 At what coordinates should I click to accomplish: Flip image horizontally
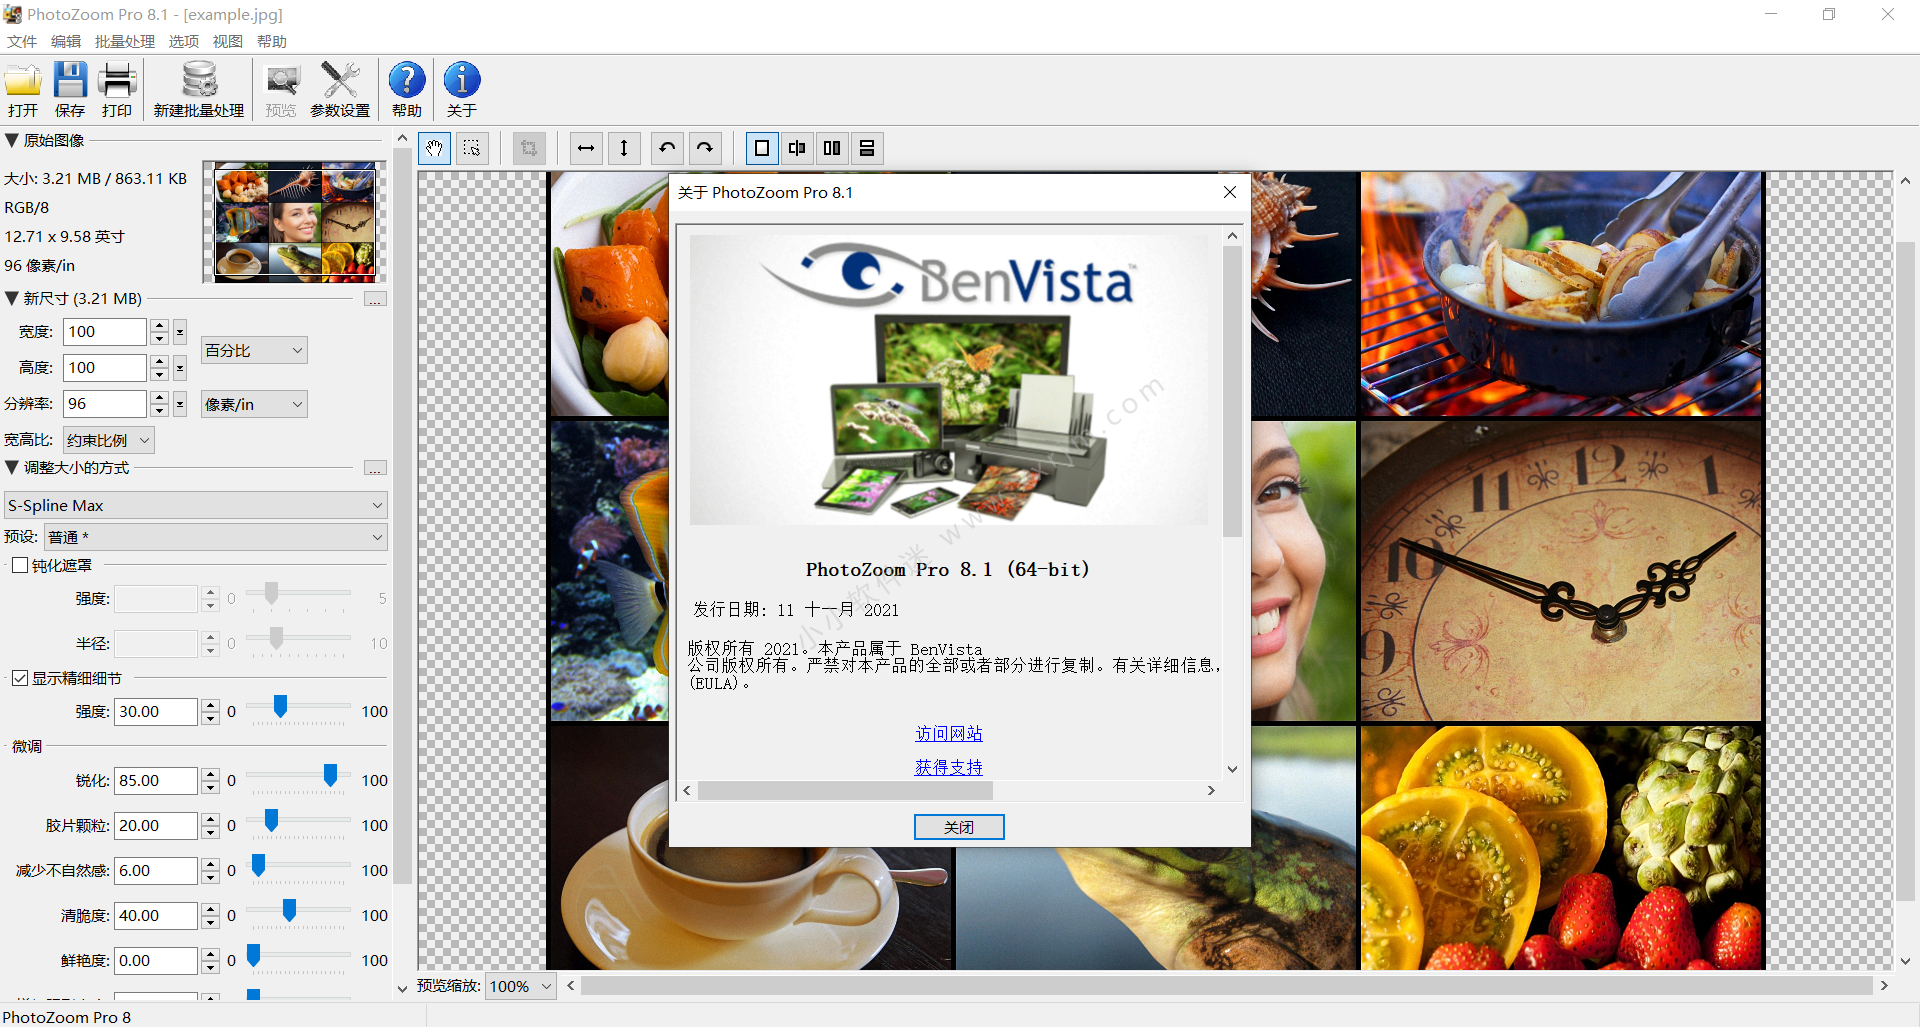(586, 148)
